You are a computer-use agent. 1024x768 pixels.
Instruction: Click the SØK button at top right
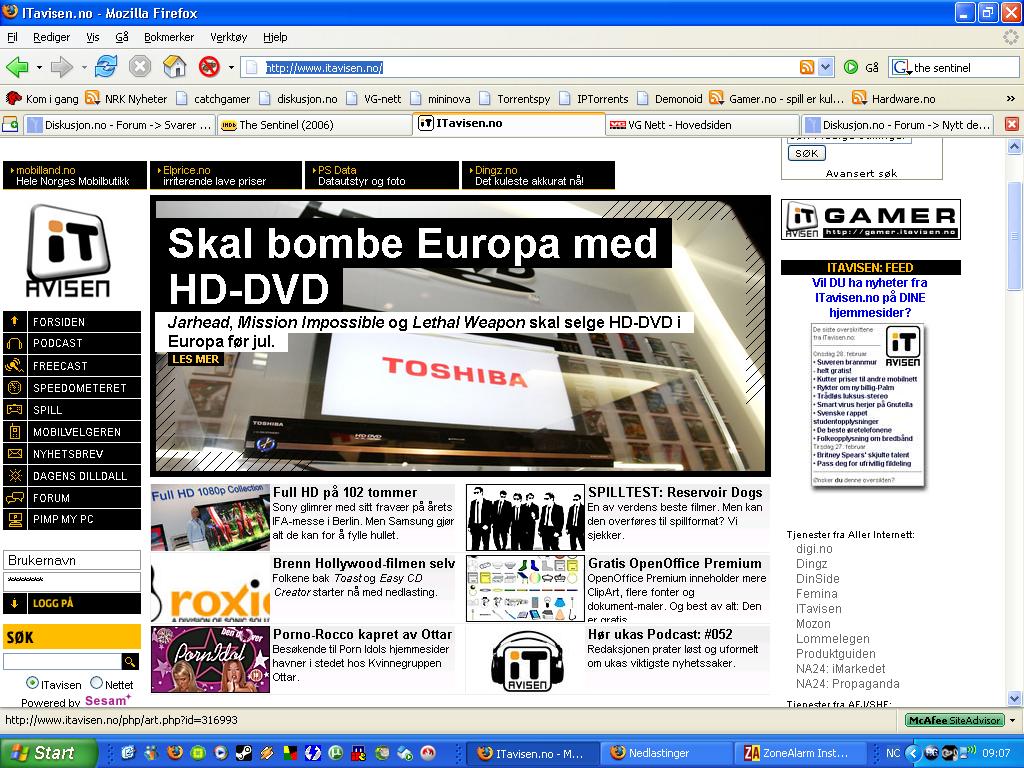pos(807,153)
